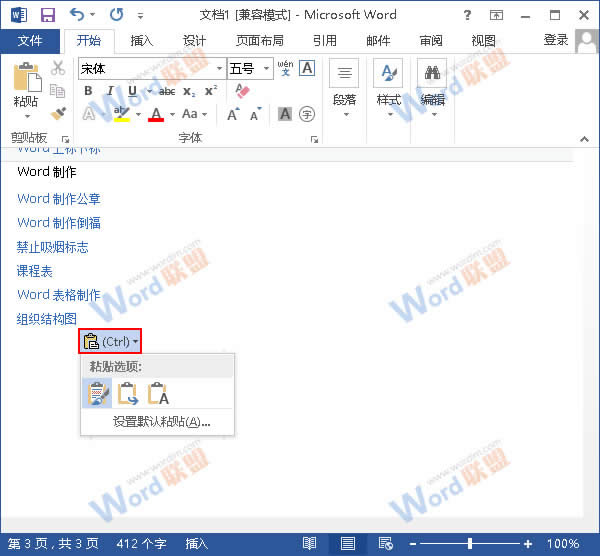The width and height of the screenshot is (600, 556).
Task: Apply red font color A
Action: (x=156, y=114)
